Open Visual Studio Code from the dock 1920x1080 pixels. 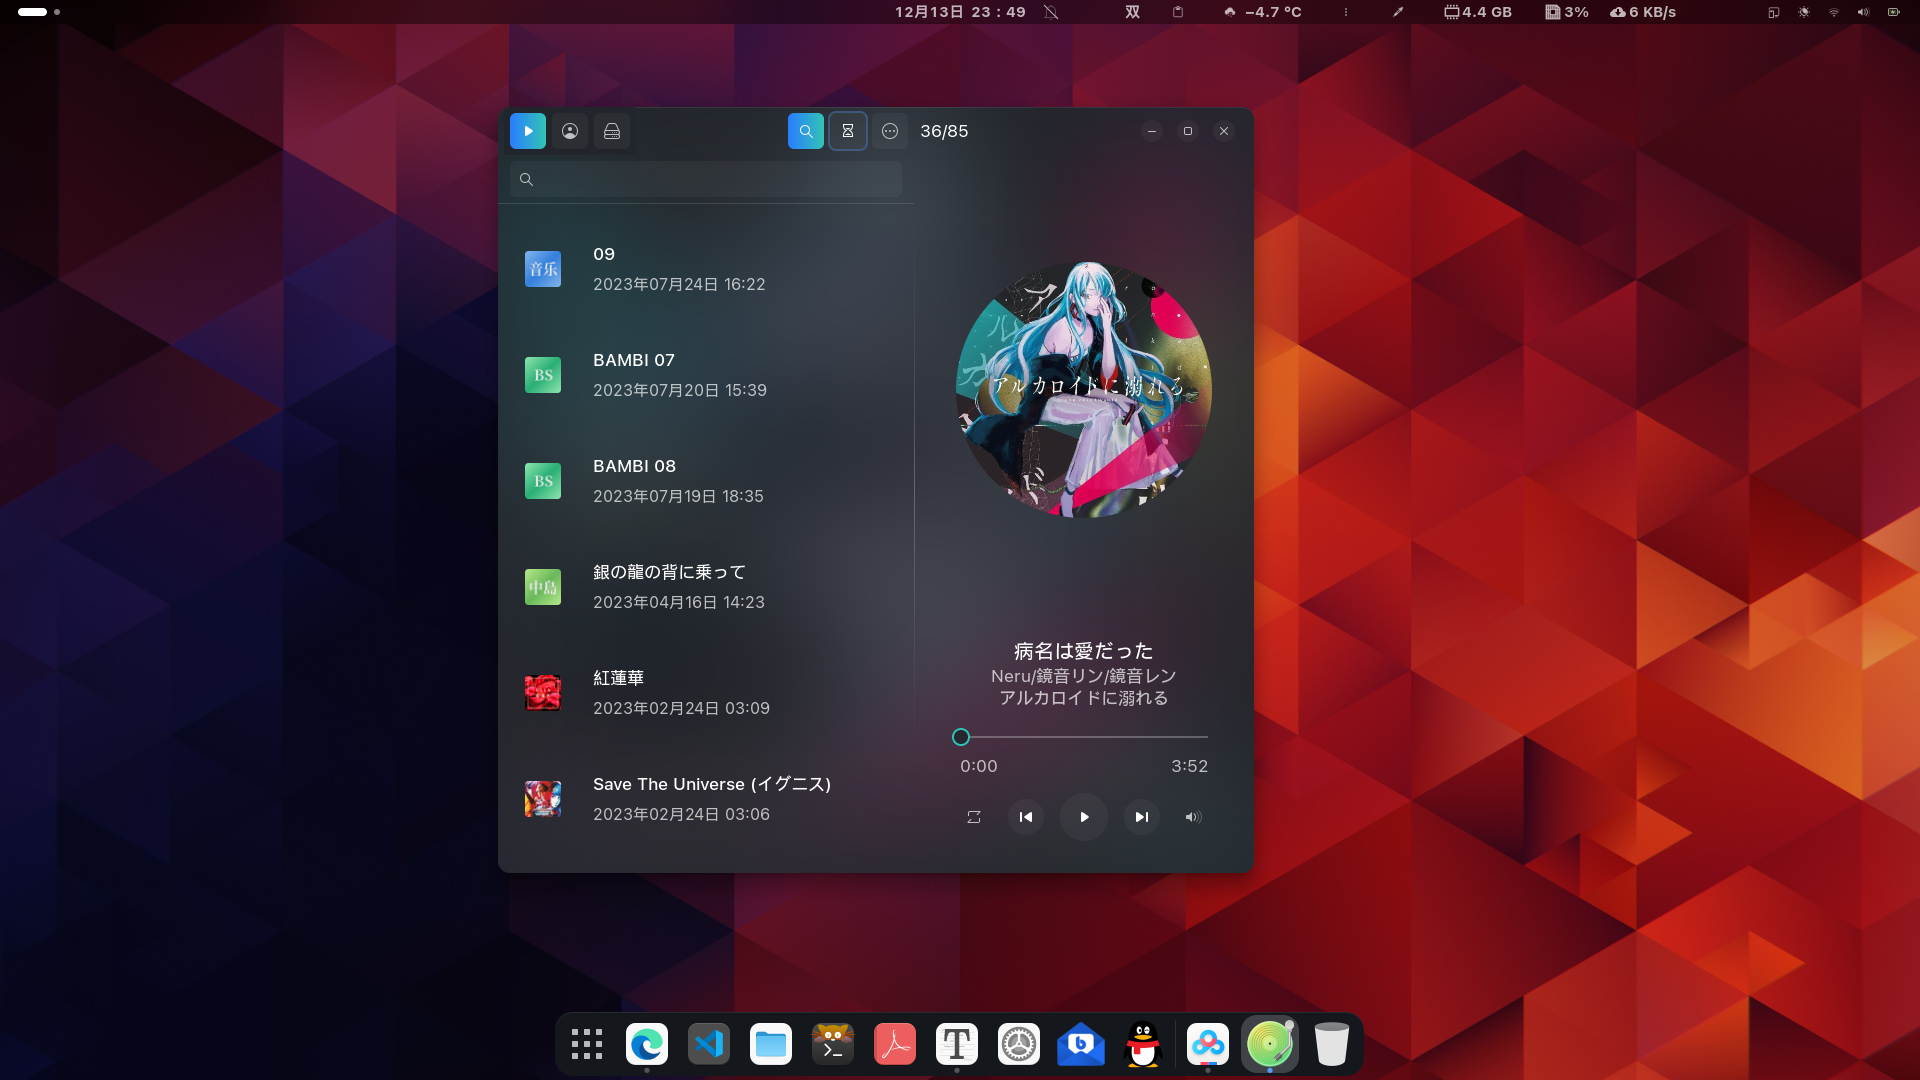tap(709, 1043)
